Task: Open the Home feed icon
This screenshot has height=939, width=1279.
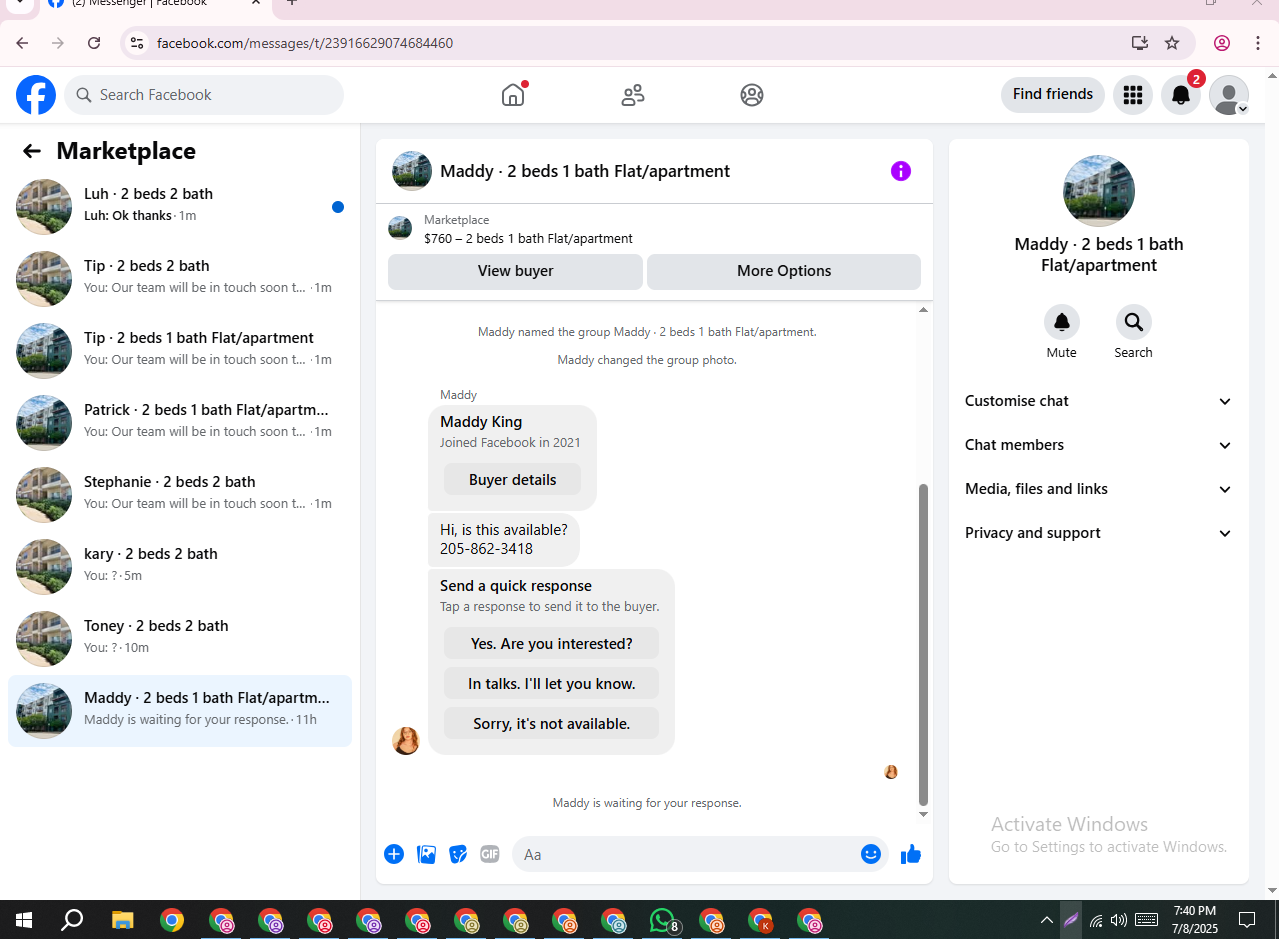Action: 513,95
